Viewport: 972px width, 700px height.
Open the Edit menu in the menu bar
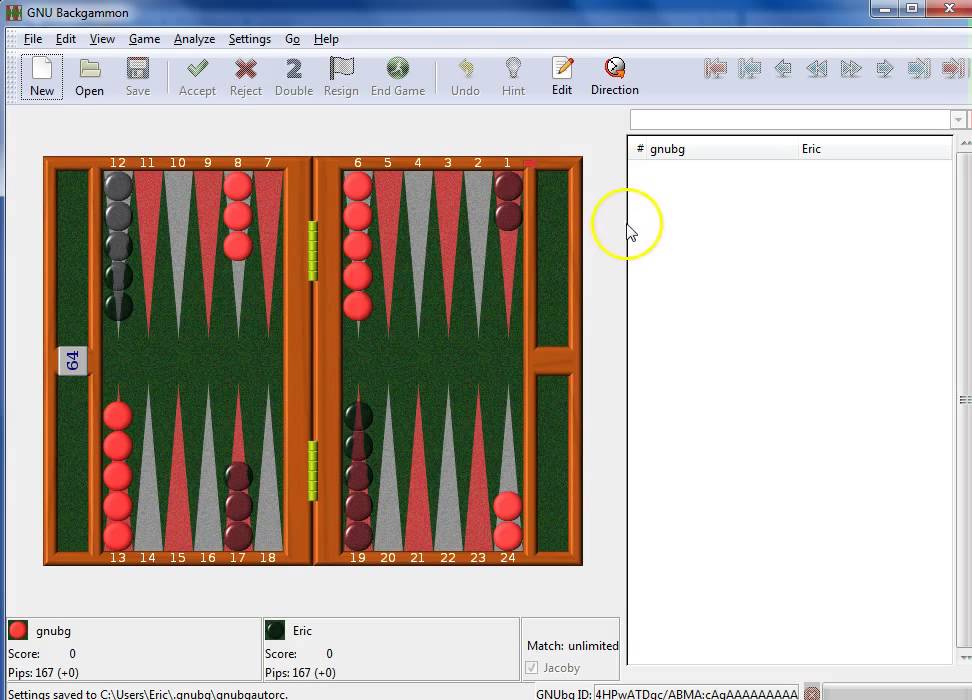click(x=66, y=39)
